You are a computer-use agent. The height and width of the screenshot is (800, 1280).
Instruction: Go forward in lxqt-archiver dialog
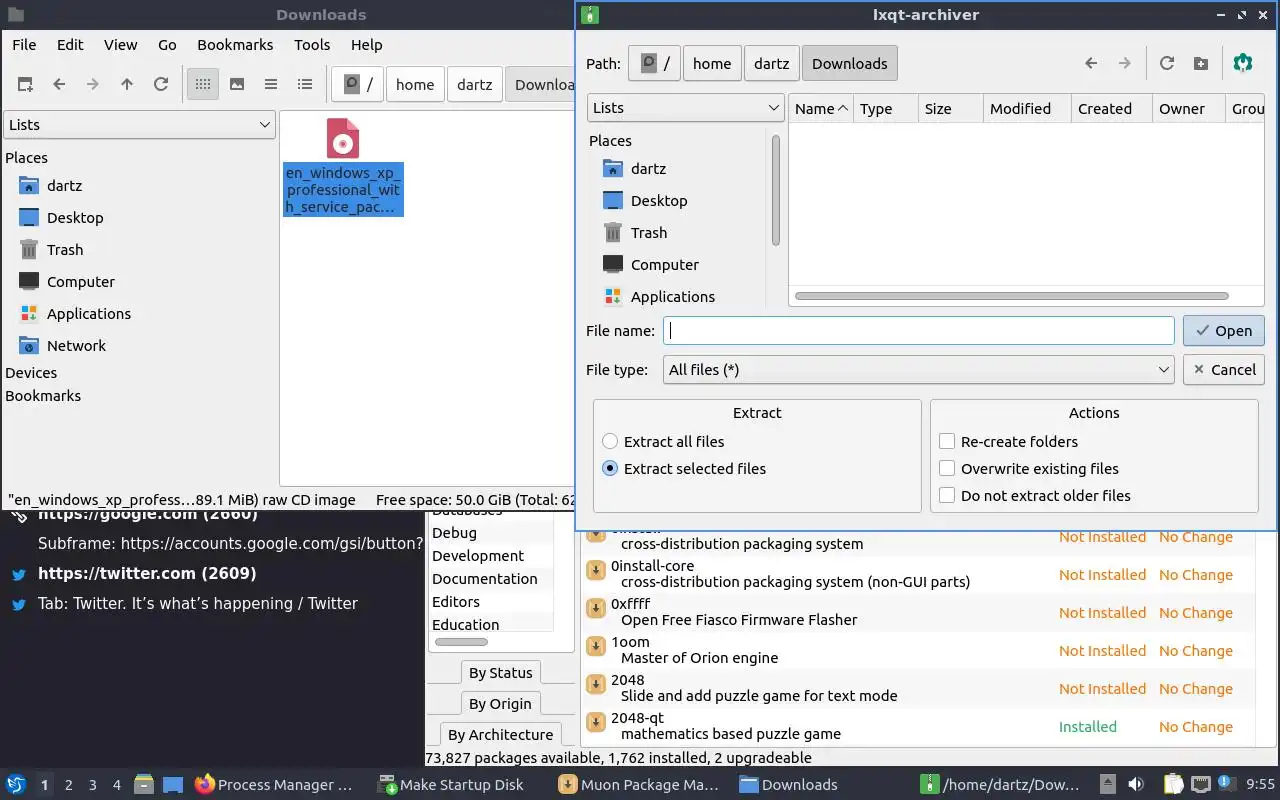coord(1125,63)
